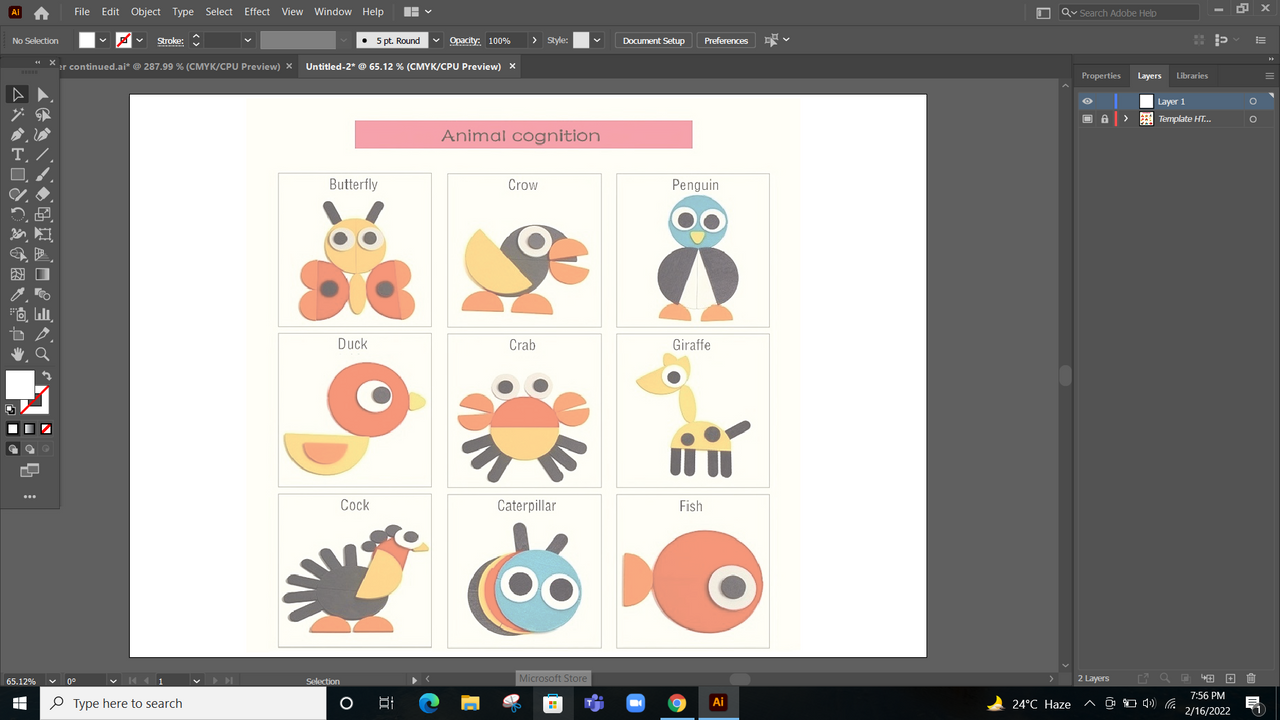Select the Line Segment tool
This screenshot has width=1280, height=720.
(x=43, y=154)
